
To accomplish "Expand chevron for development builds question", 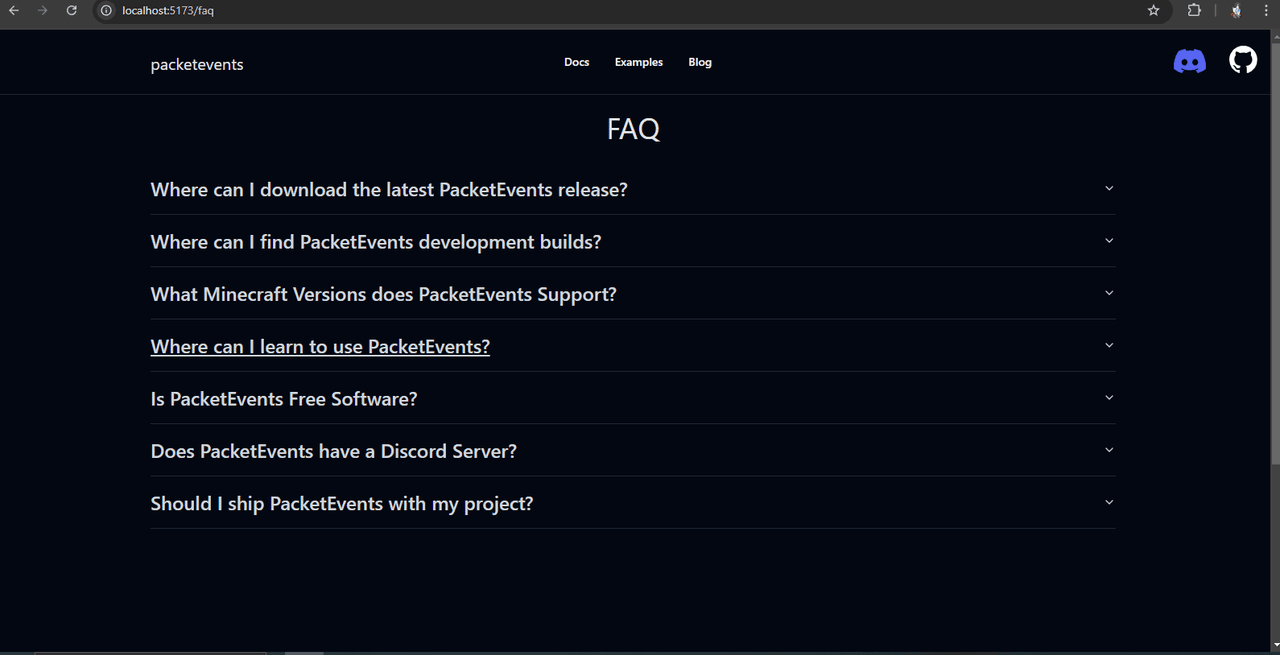I will tap(1108, 241).
